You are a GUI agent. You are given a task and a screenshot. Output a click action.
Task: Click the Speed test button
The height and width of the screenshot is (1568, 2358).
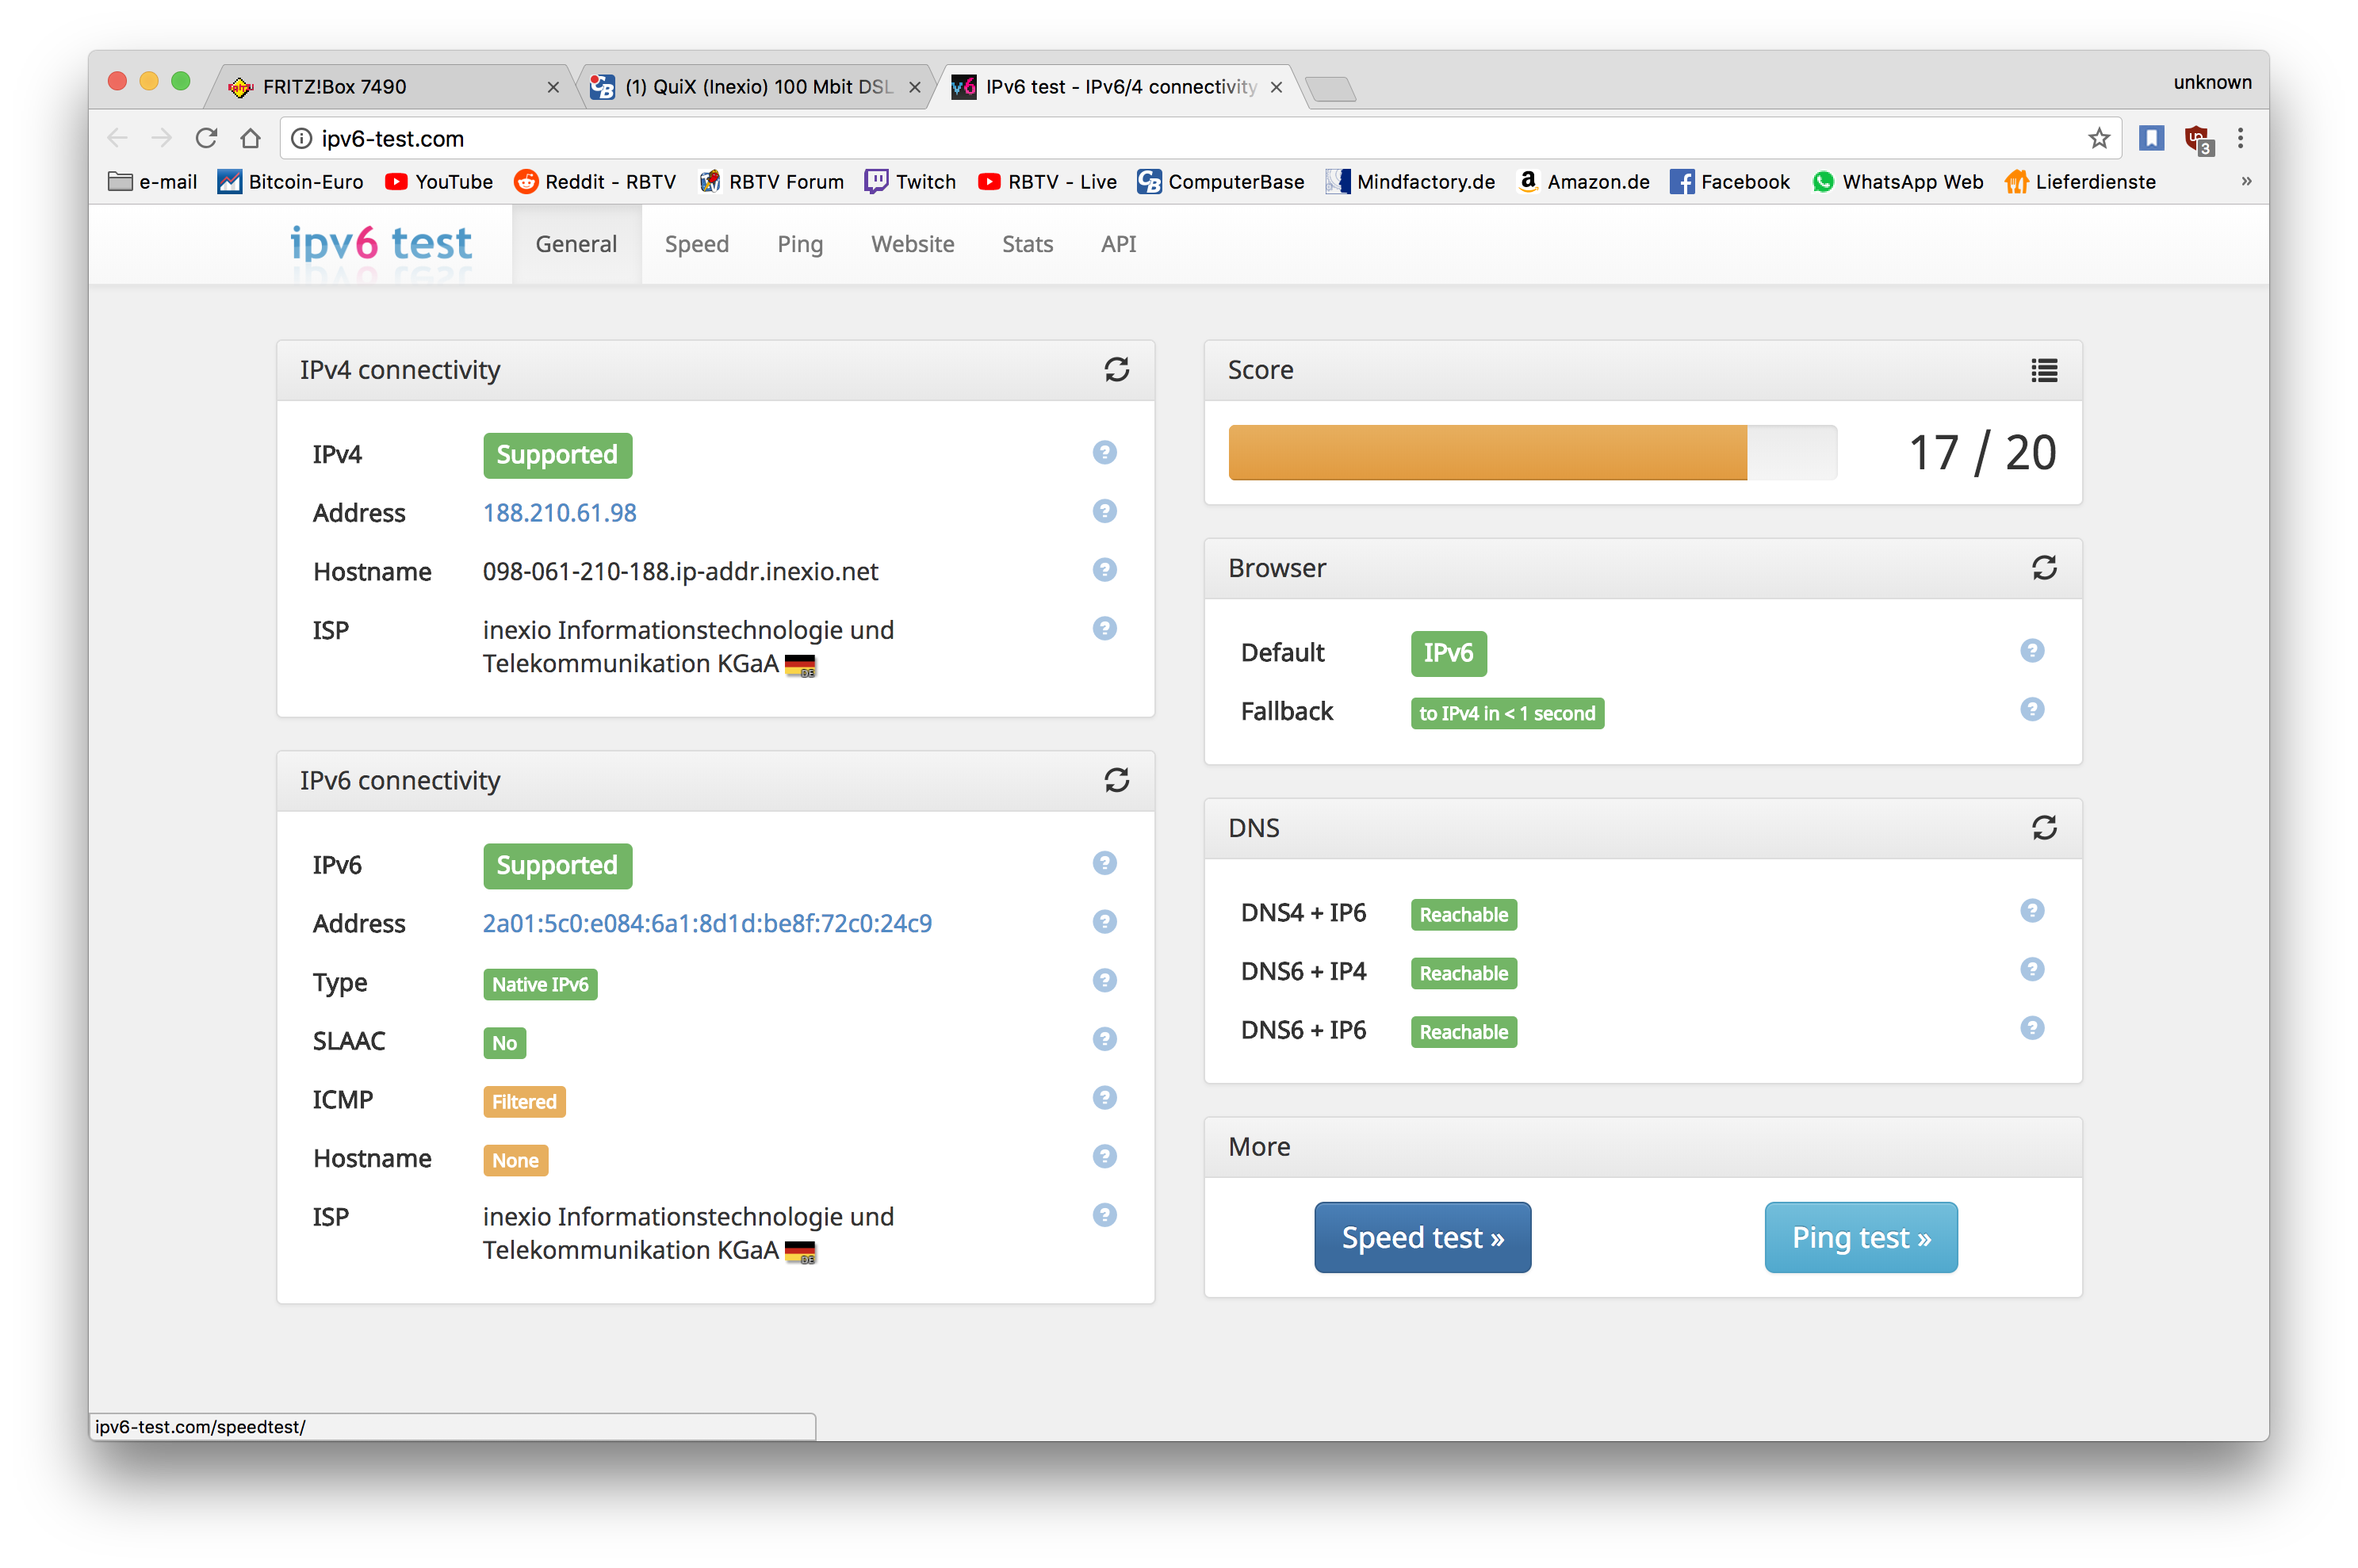1421,1237
